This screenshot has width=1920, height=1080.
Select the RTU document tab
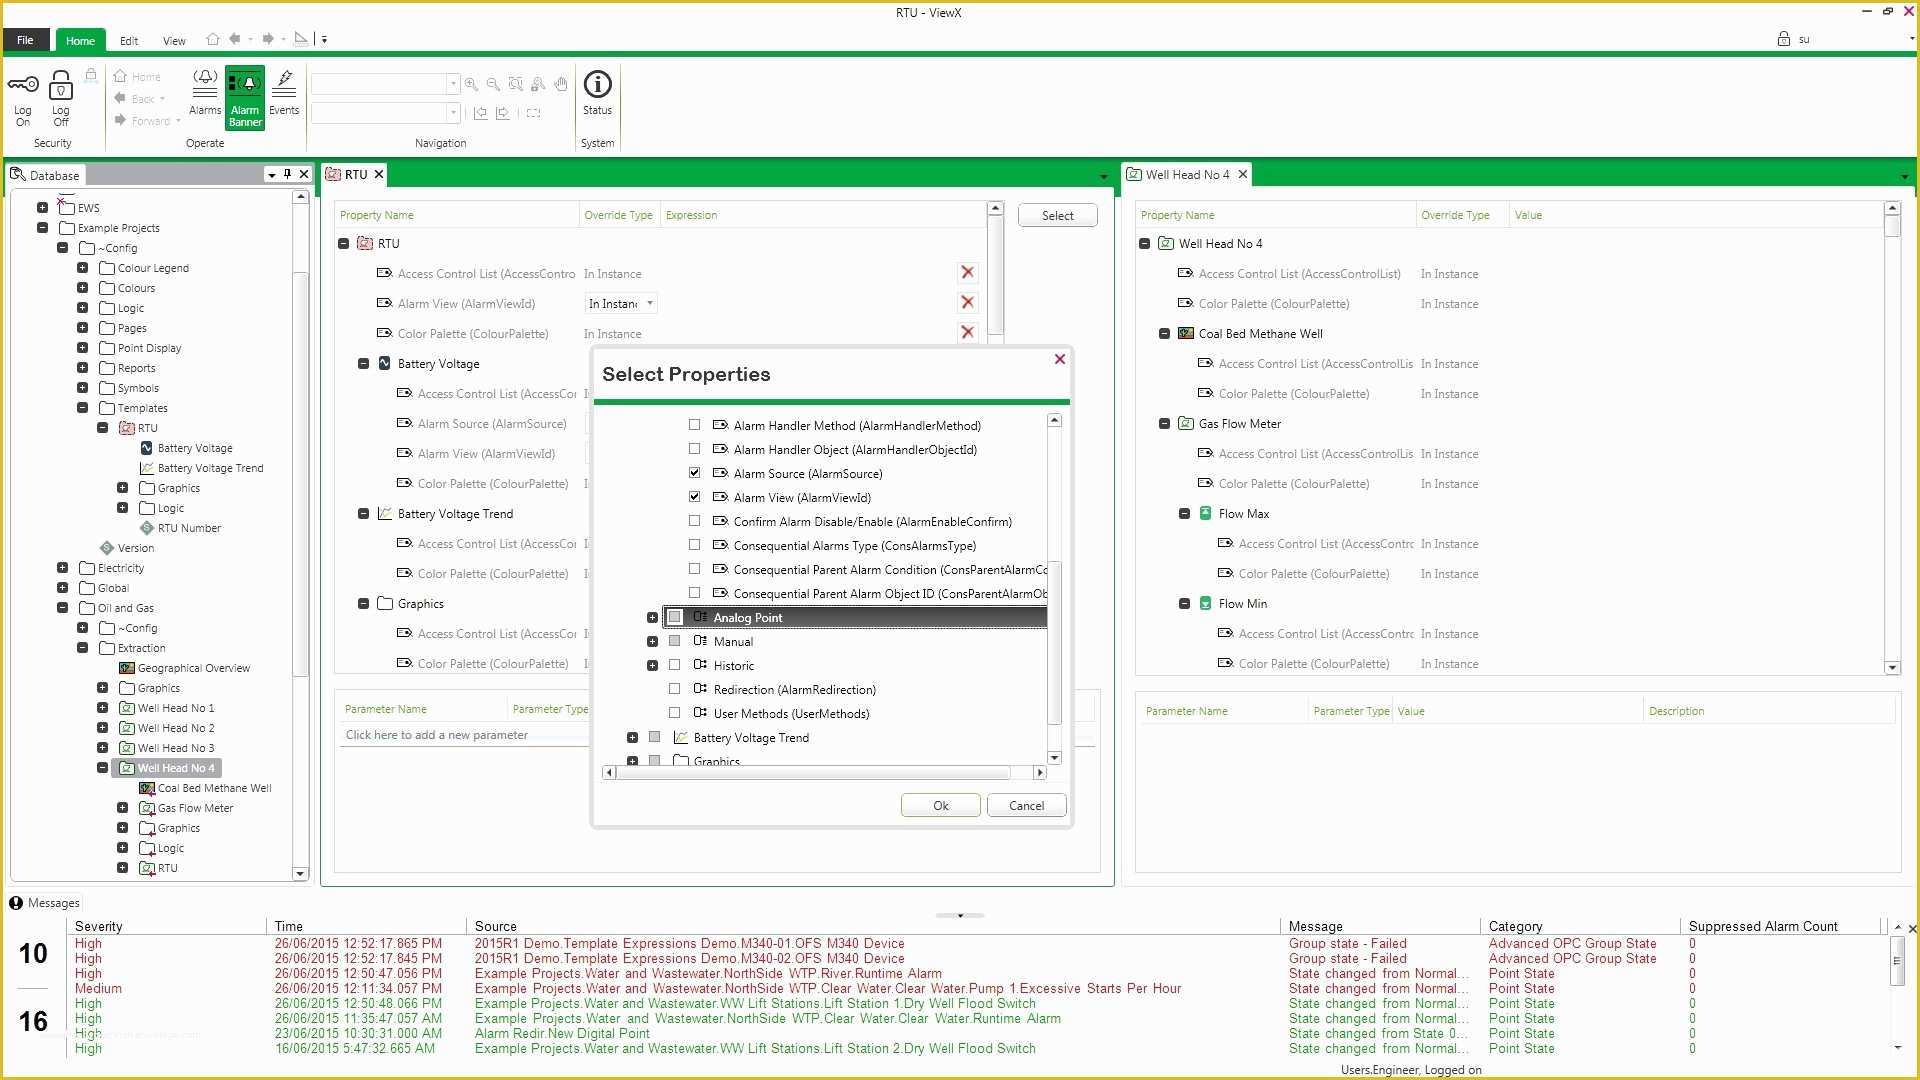[x=356, y=174]
